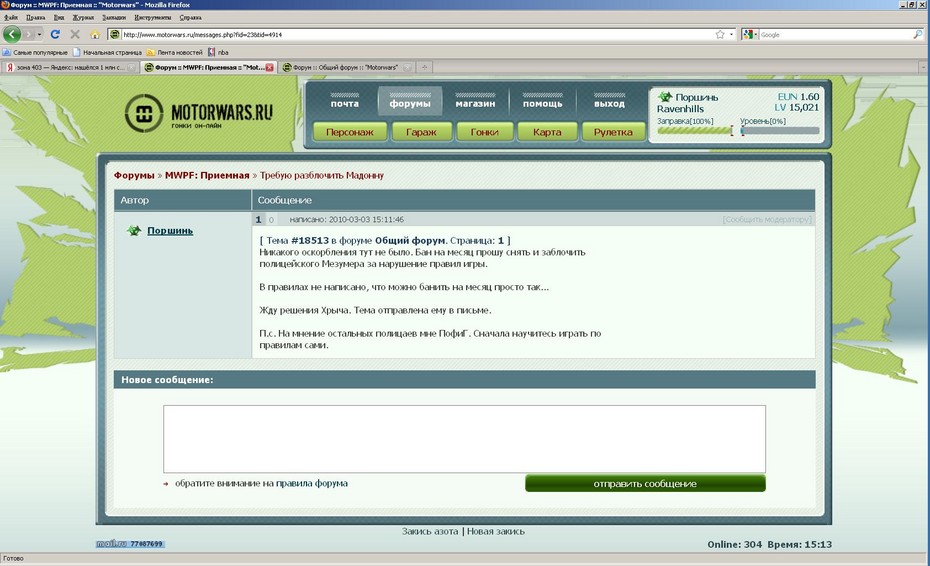
Task: Open the Правка menu
Action: pos(36,17)
